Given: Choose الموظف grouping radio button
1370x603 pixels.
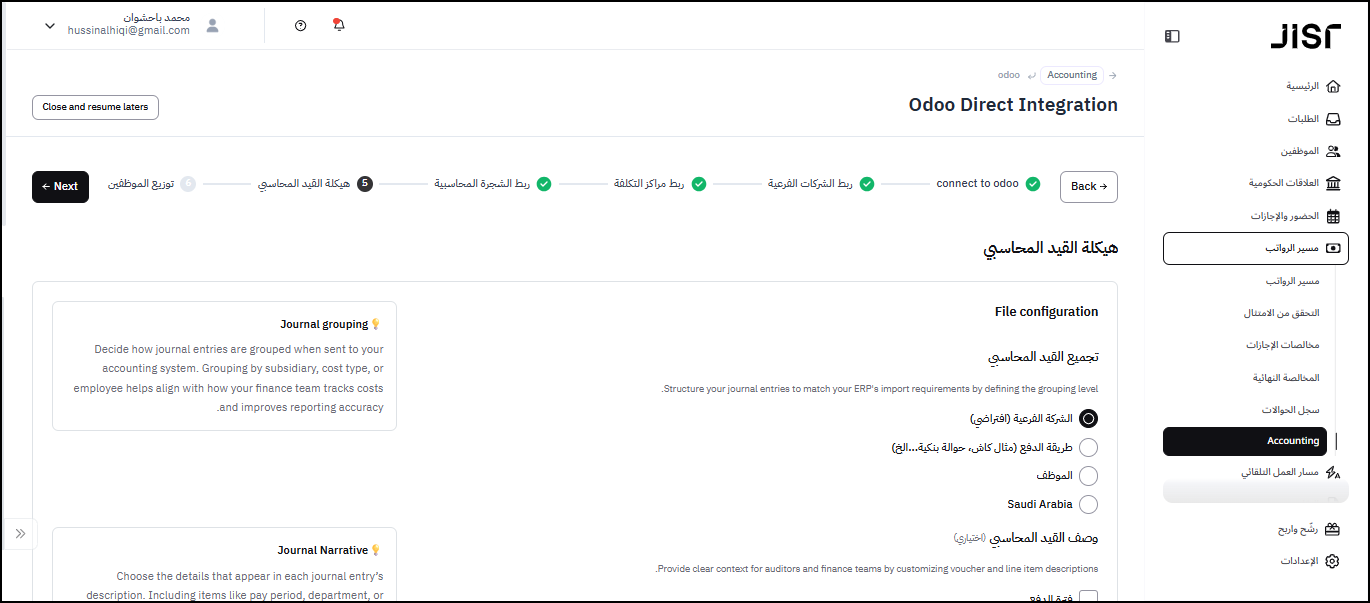Looking at the screenshot, I should pos(1088,476).
